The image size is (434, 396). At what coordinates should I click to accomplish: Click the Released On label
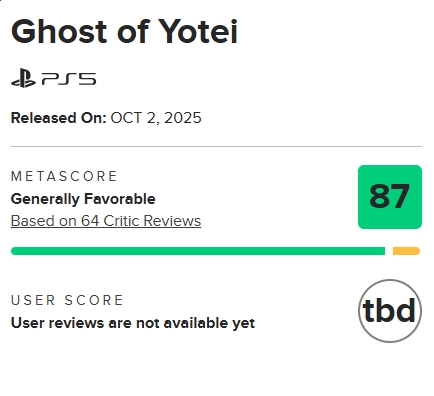(x=58, y=118)
